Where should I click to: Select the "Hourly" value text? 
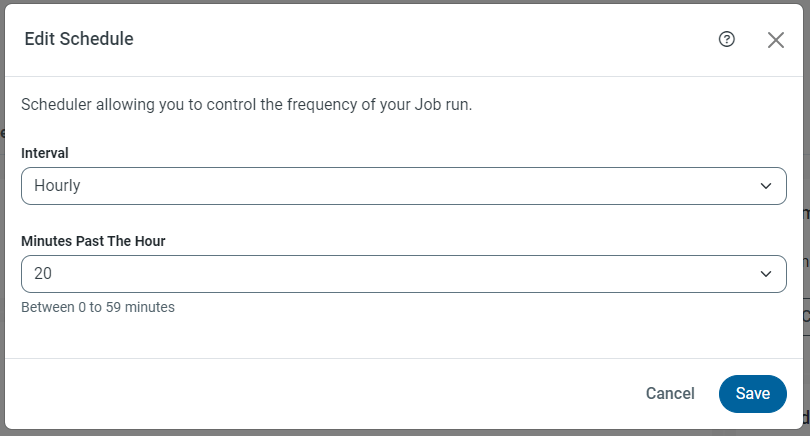tap(57, 186)
